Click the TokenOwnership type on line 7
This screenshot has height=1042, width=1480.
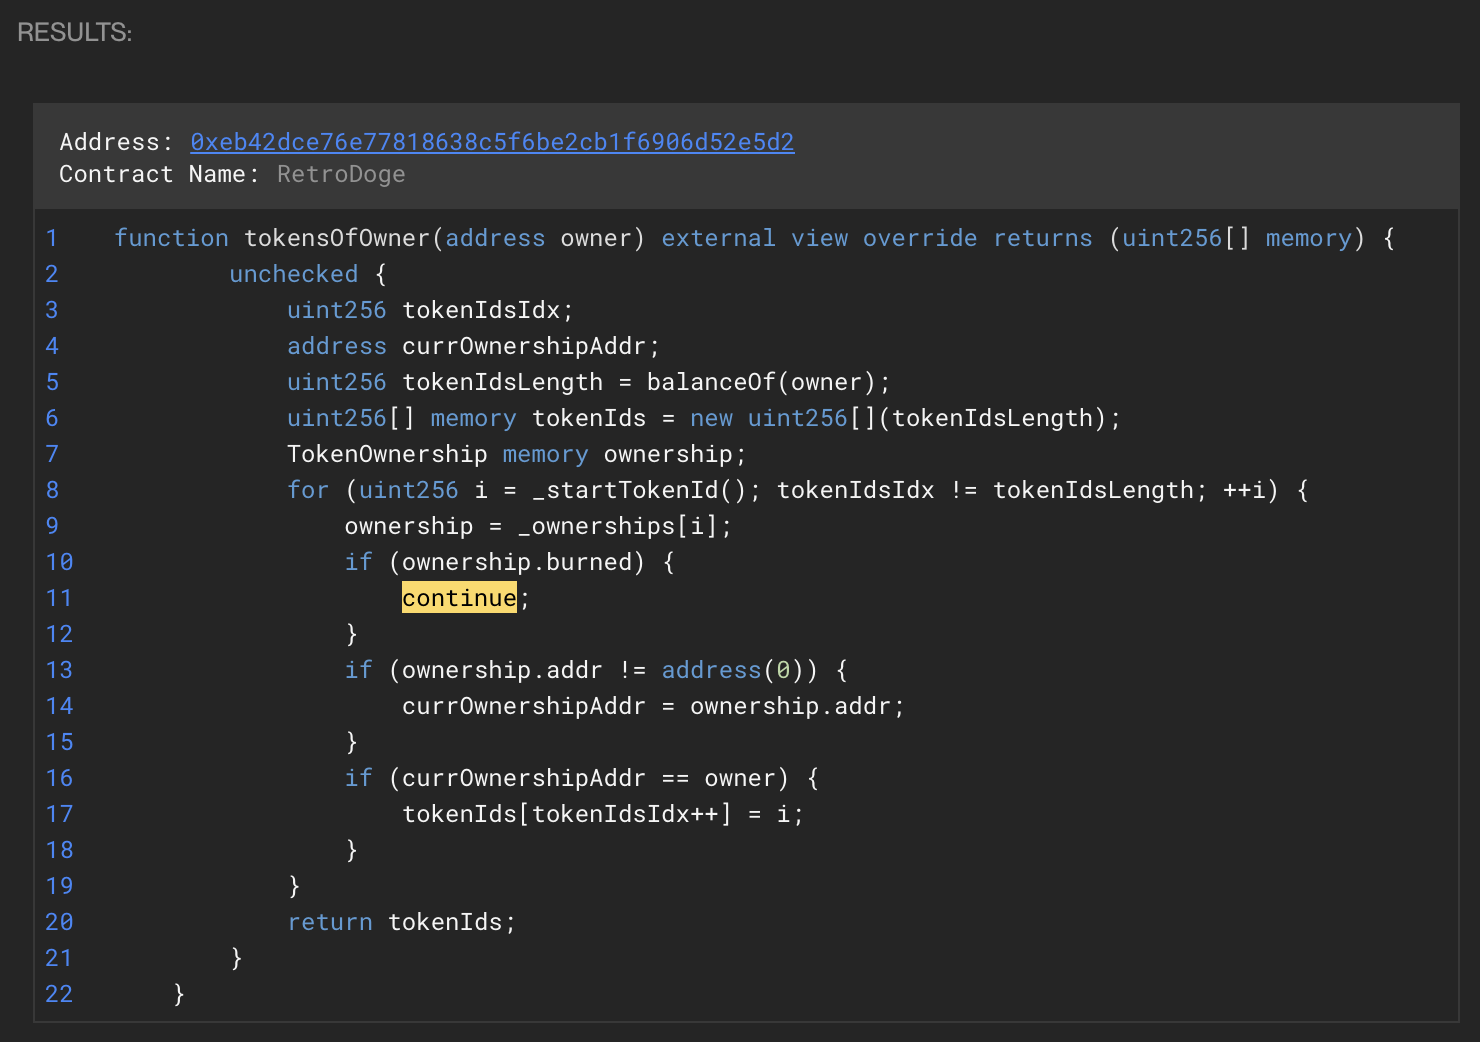tap(386, 454)
